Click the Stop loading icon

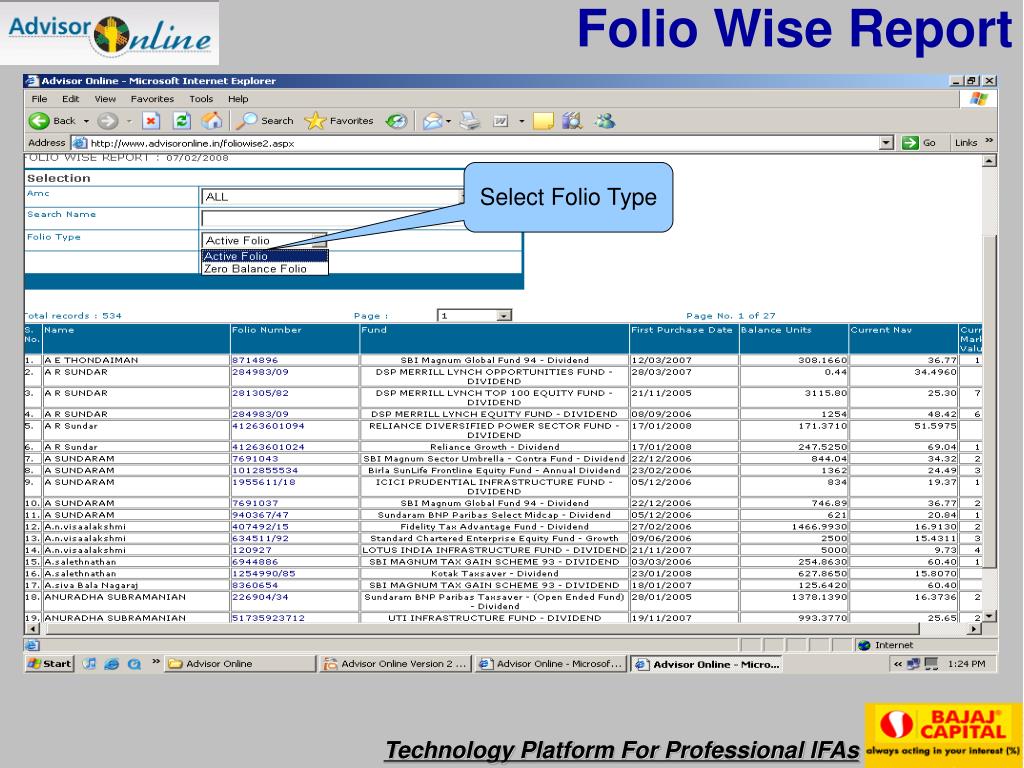pyautogui.click(x=151, y=121)
